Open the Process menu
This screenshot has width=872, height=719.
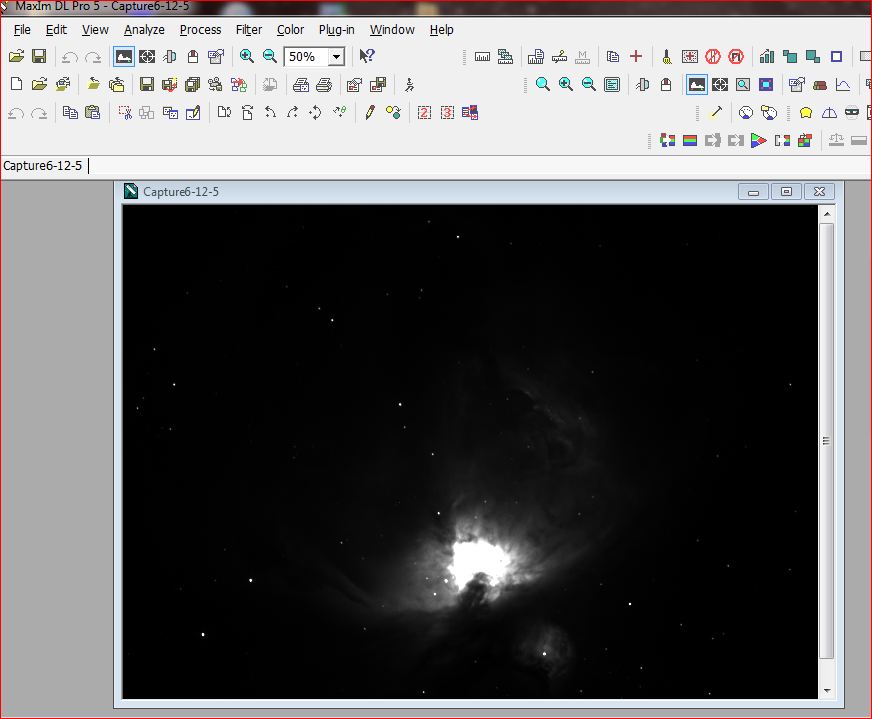pos(200,30)
